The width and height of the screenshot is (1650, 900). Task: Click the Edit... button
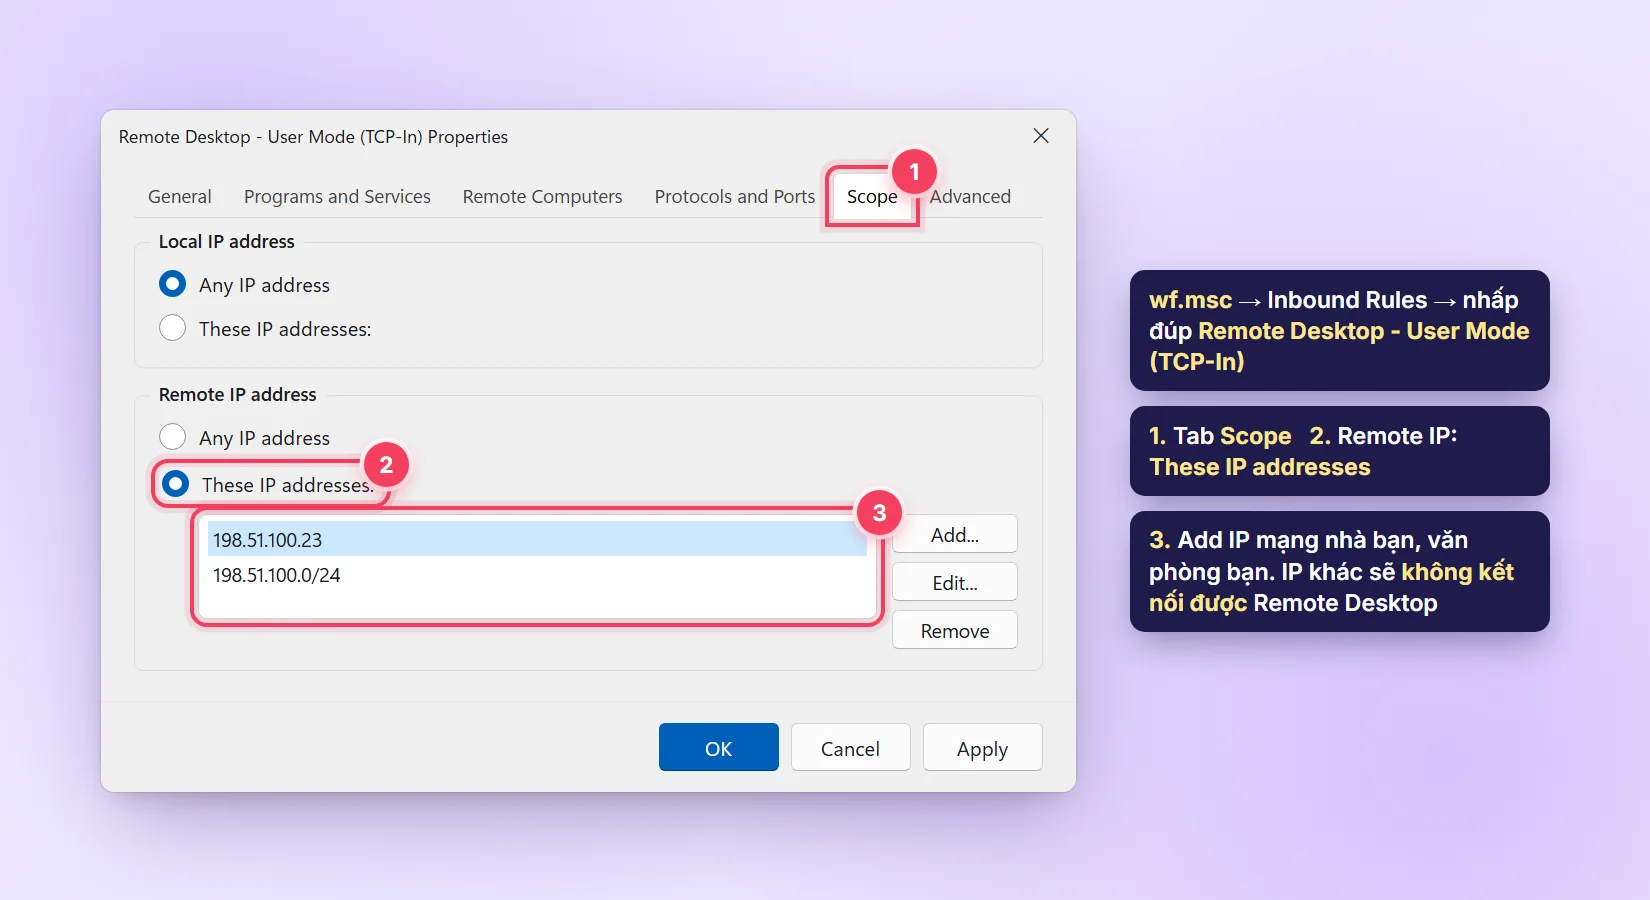[x=955, y=582]
